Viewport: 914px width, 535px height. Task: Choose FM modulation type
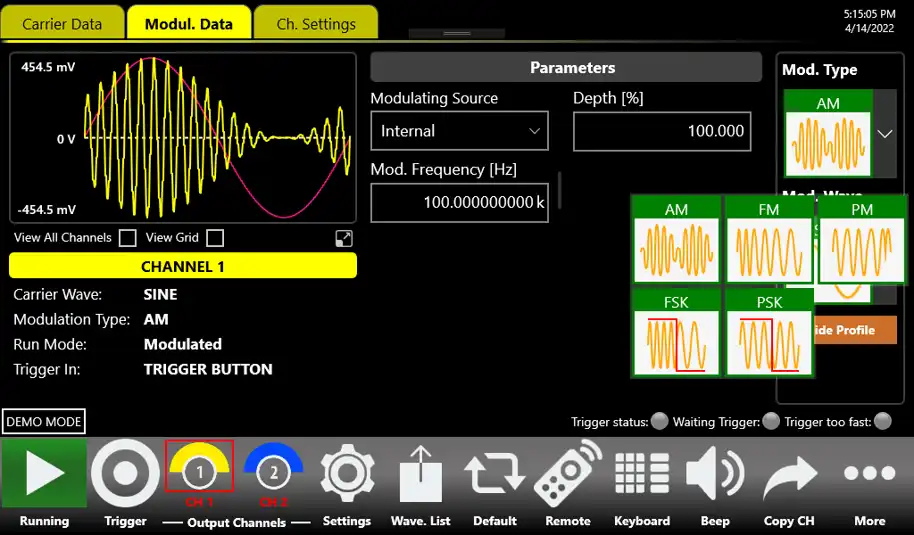pos(769,240)
